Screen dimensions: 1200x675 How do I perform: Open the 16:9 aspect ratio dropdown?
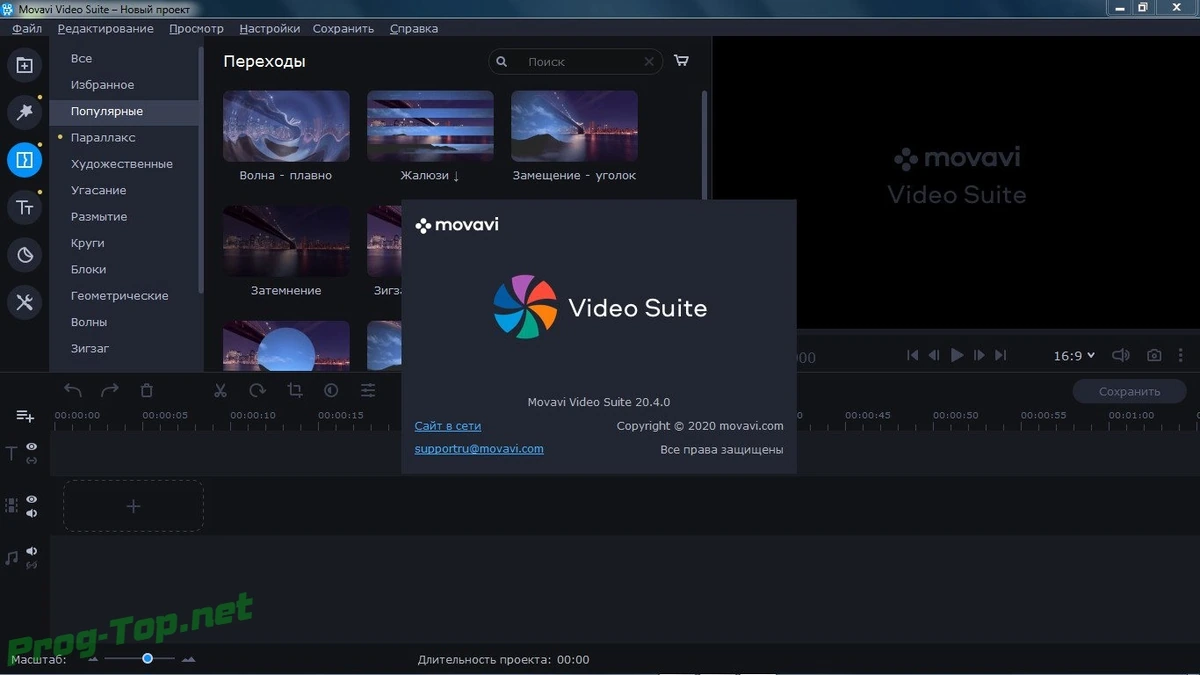[1074, 355]
